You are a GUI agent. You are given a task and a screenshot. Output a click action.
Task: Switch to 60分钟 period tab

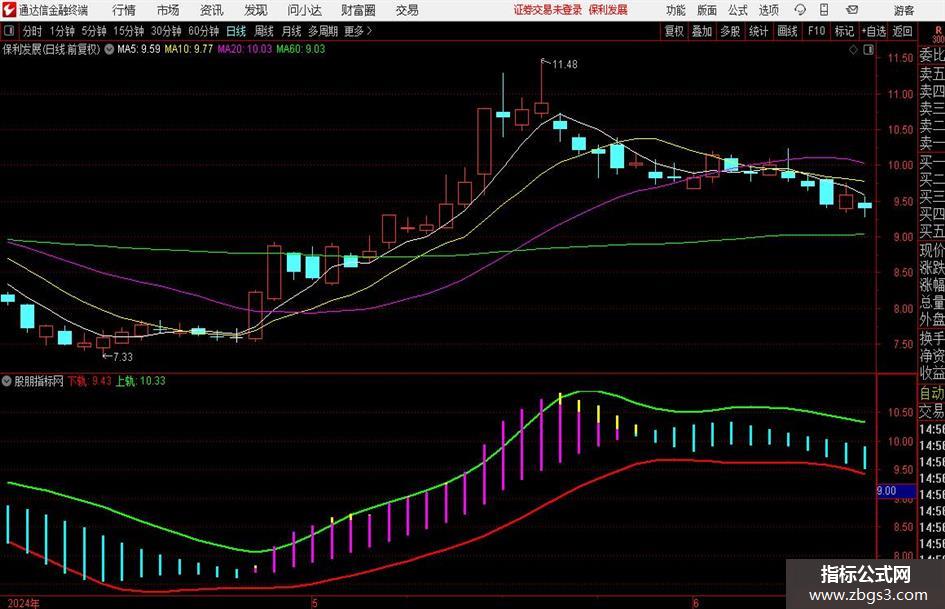point(204,31)
